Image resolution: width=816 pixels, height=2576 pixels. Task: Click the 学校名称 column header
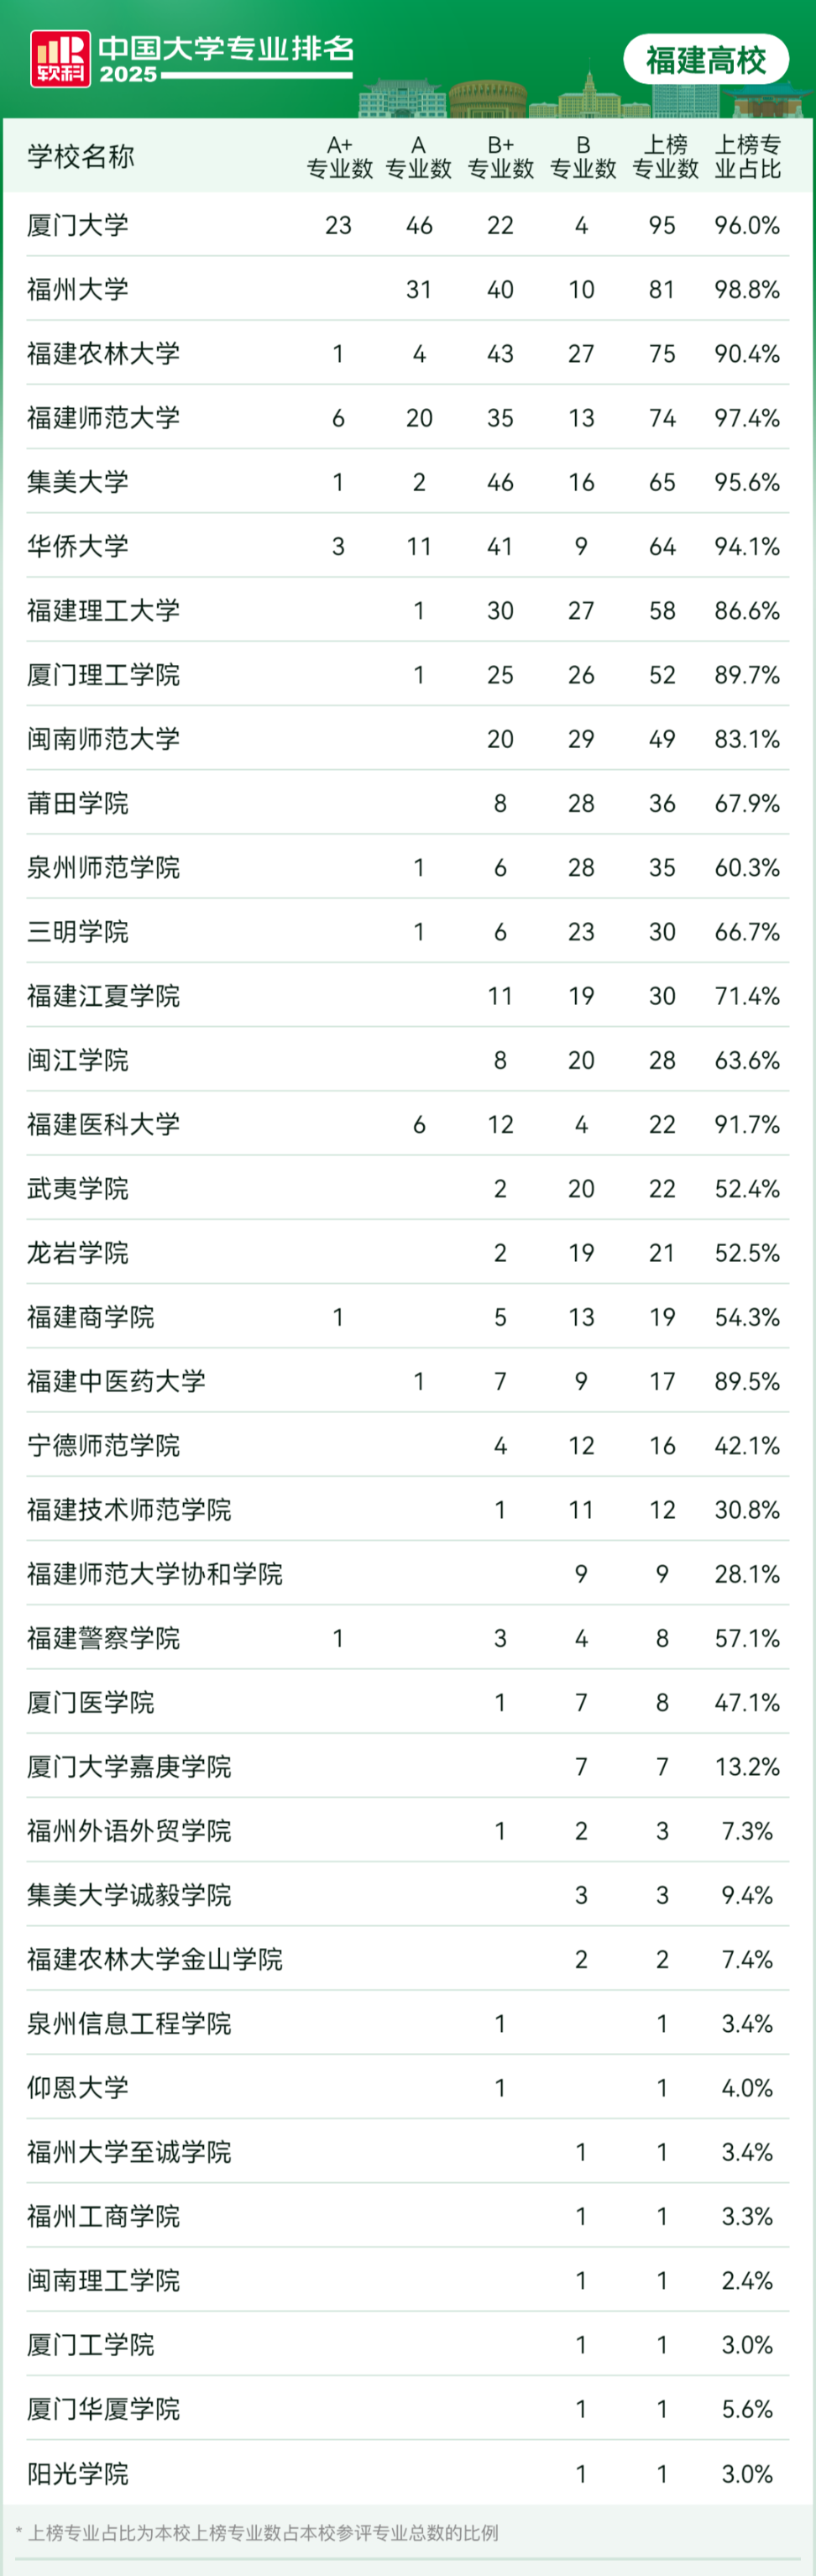click(80, 157)
